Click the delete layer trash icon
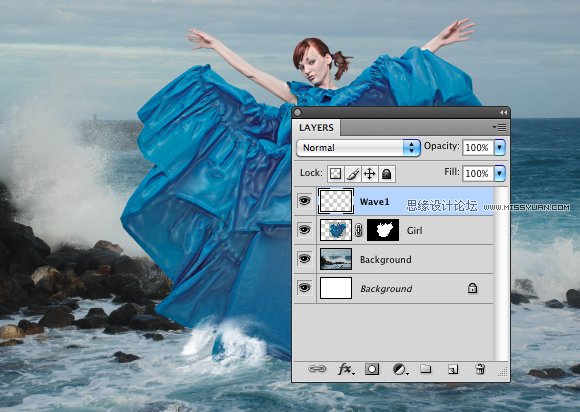 click(480, 369)
